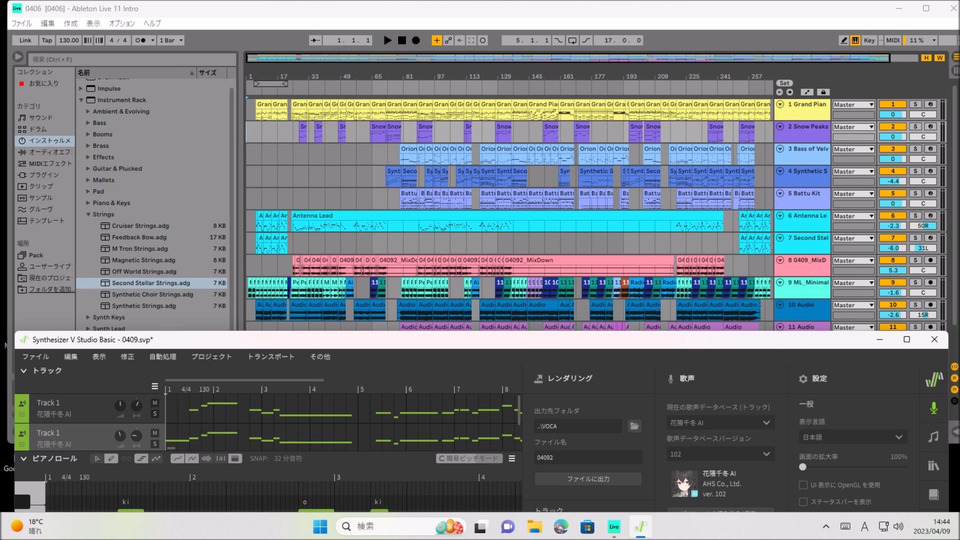Click the Tap tempo button

click(x=47, y=40)
